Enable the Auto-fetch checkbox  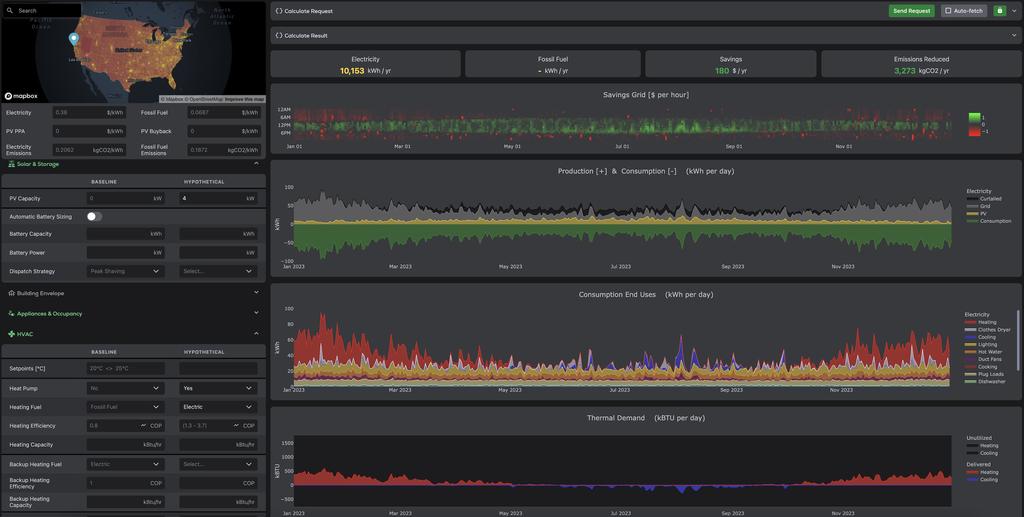(948, 10)
